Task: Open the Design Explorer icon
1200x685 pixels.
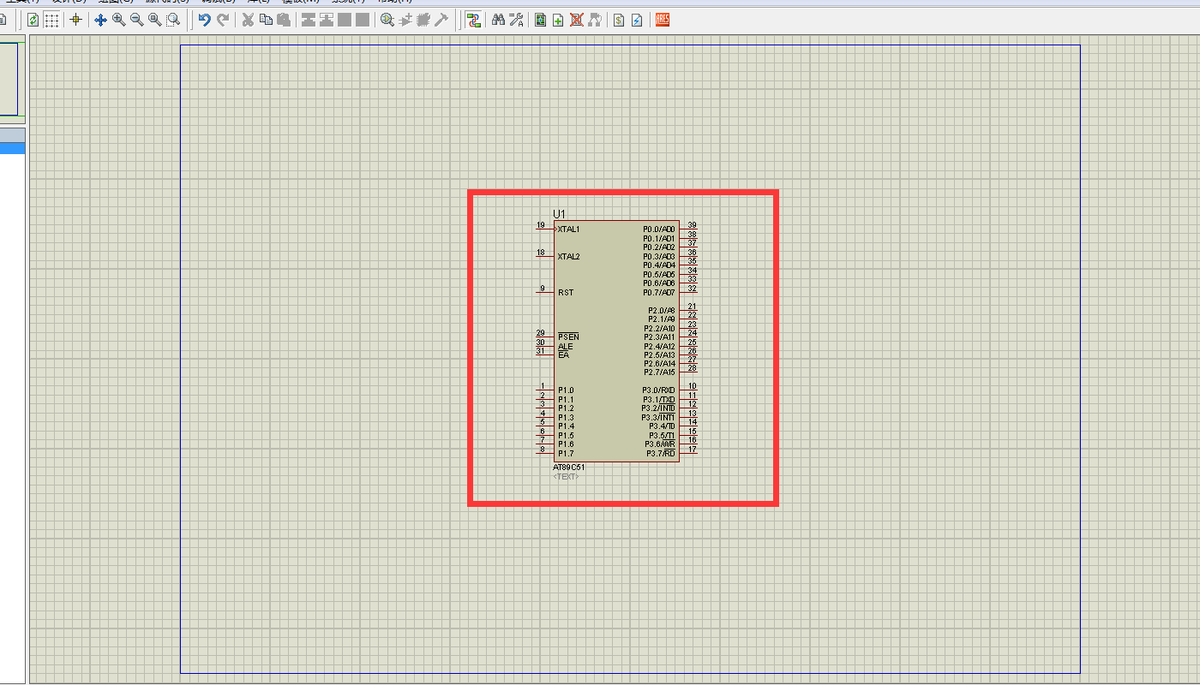Action: 541,19
